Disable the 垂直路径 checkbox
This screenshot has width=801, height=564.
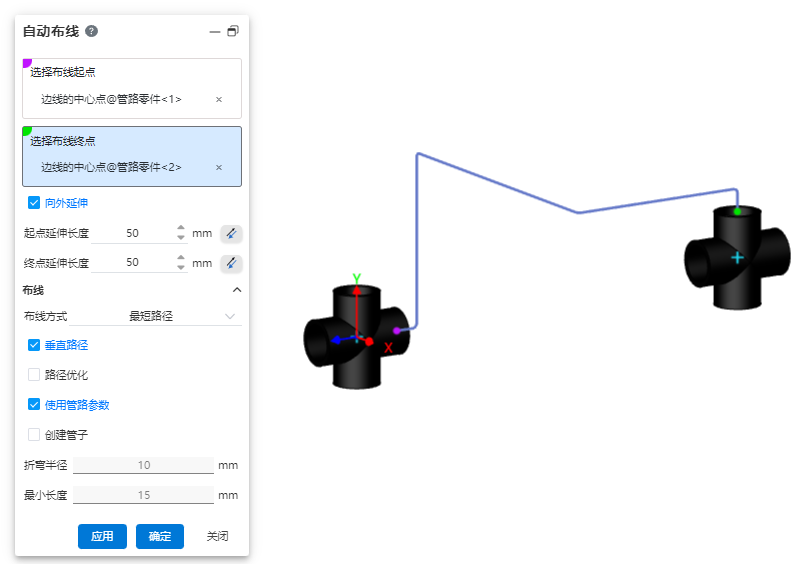click(x=34, y=345)
